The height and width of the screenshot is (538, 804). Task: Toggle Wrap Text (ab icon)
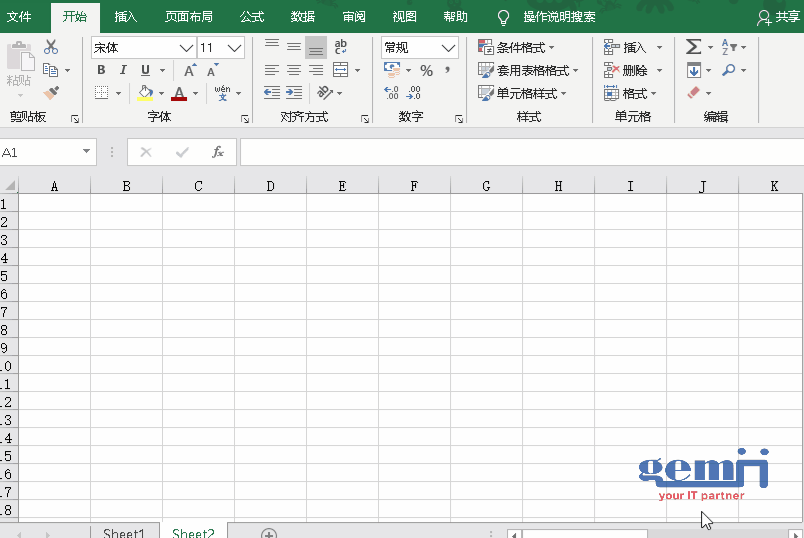click(x=341, y=47)
